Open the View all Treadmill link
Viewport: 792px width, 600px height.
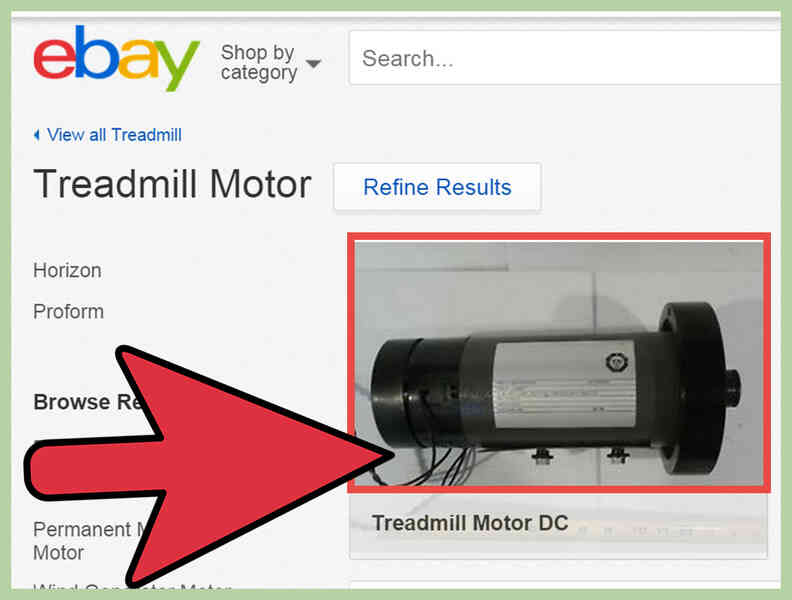coord(114,135)
